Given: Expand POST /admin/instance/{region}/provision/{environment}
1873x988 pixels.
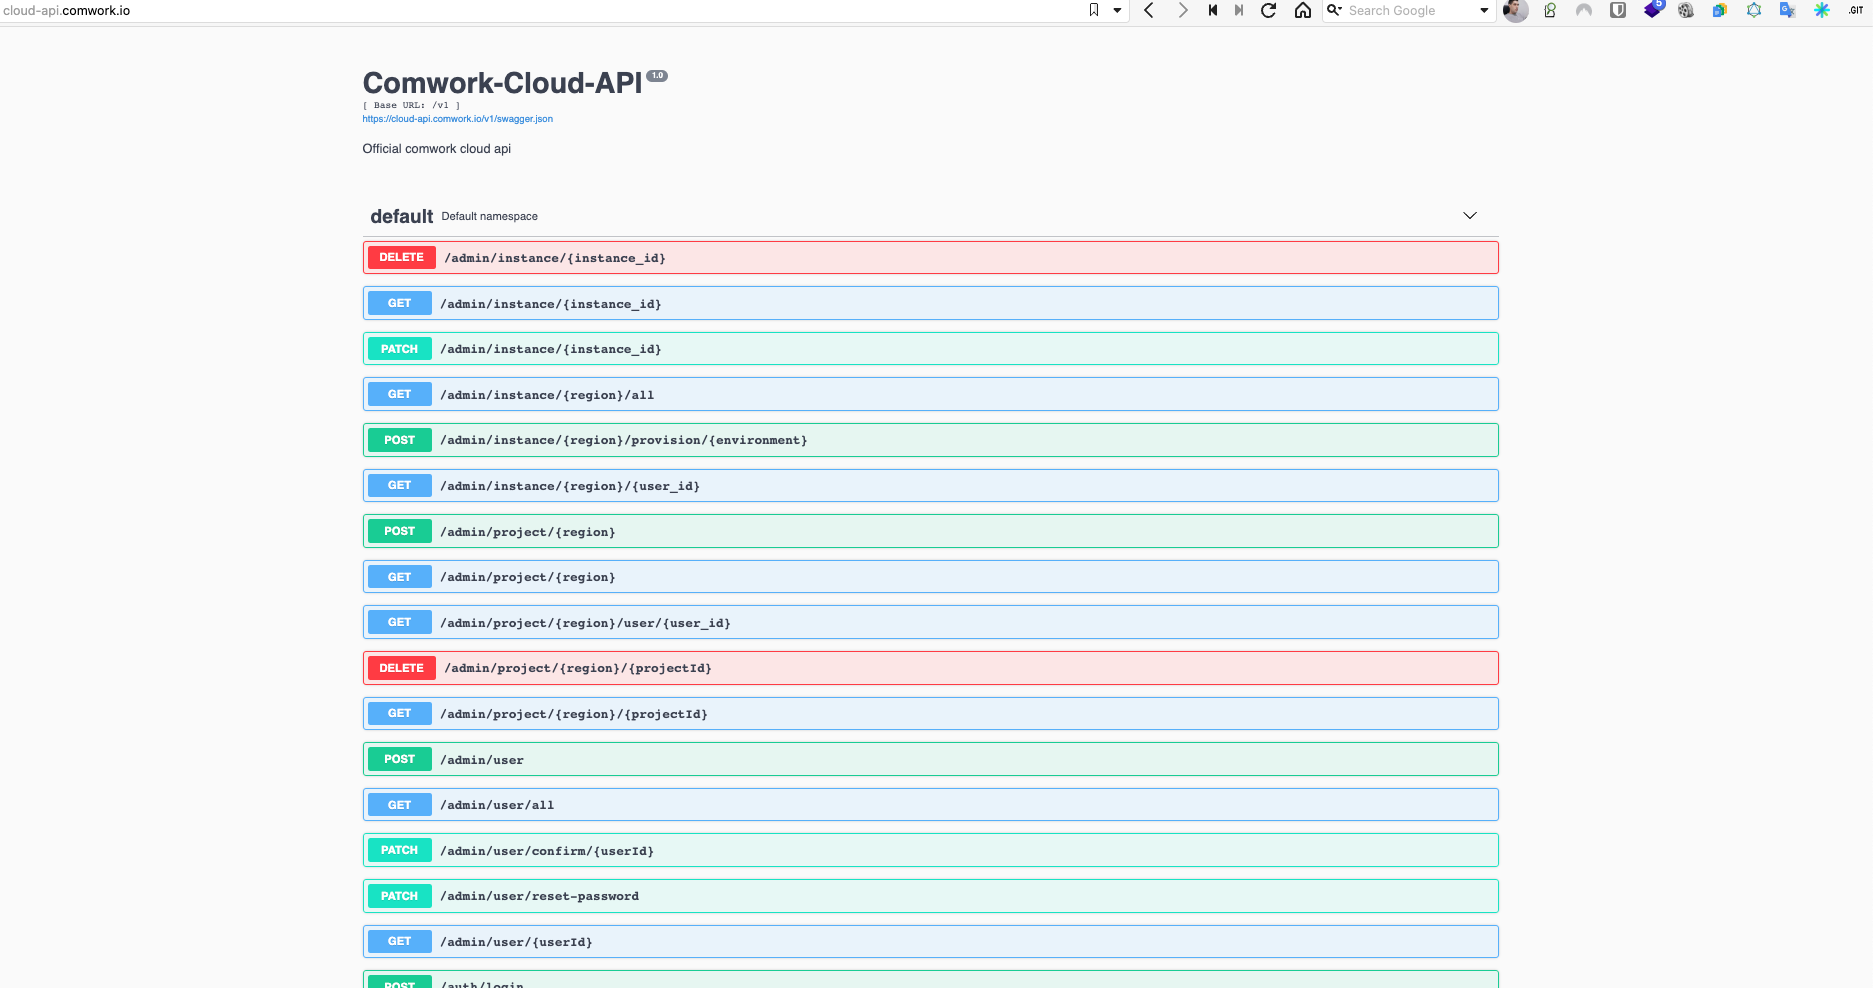Looking at the screenshot, I should (x=930, y=440).
